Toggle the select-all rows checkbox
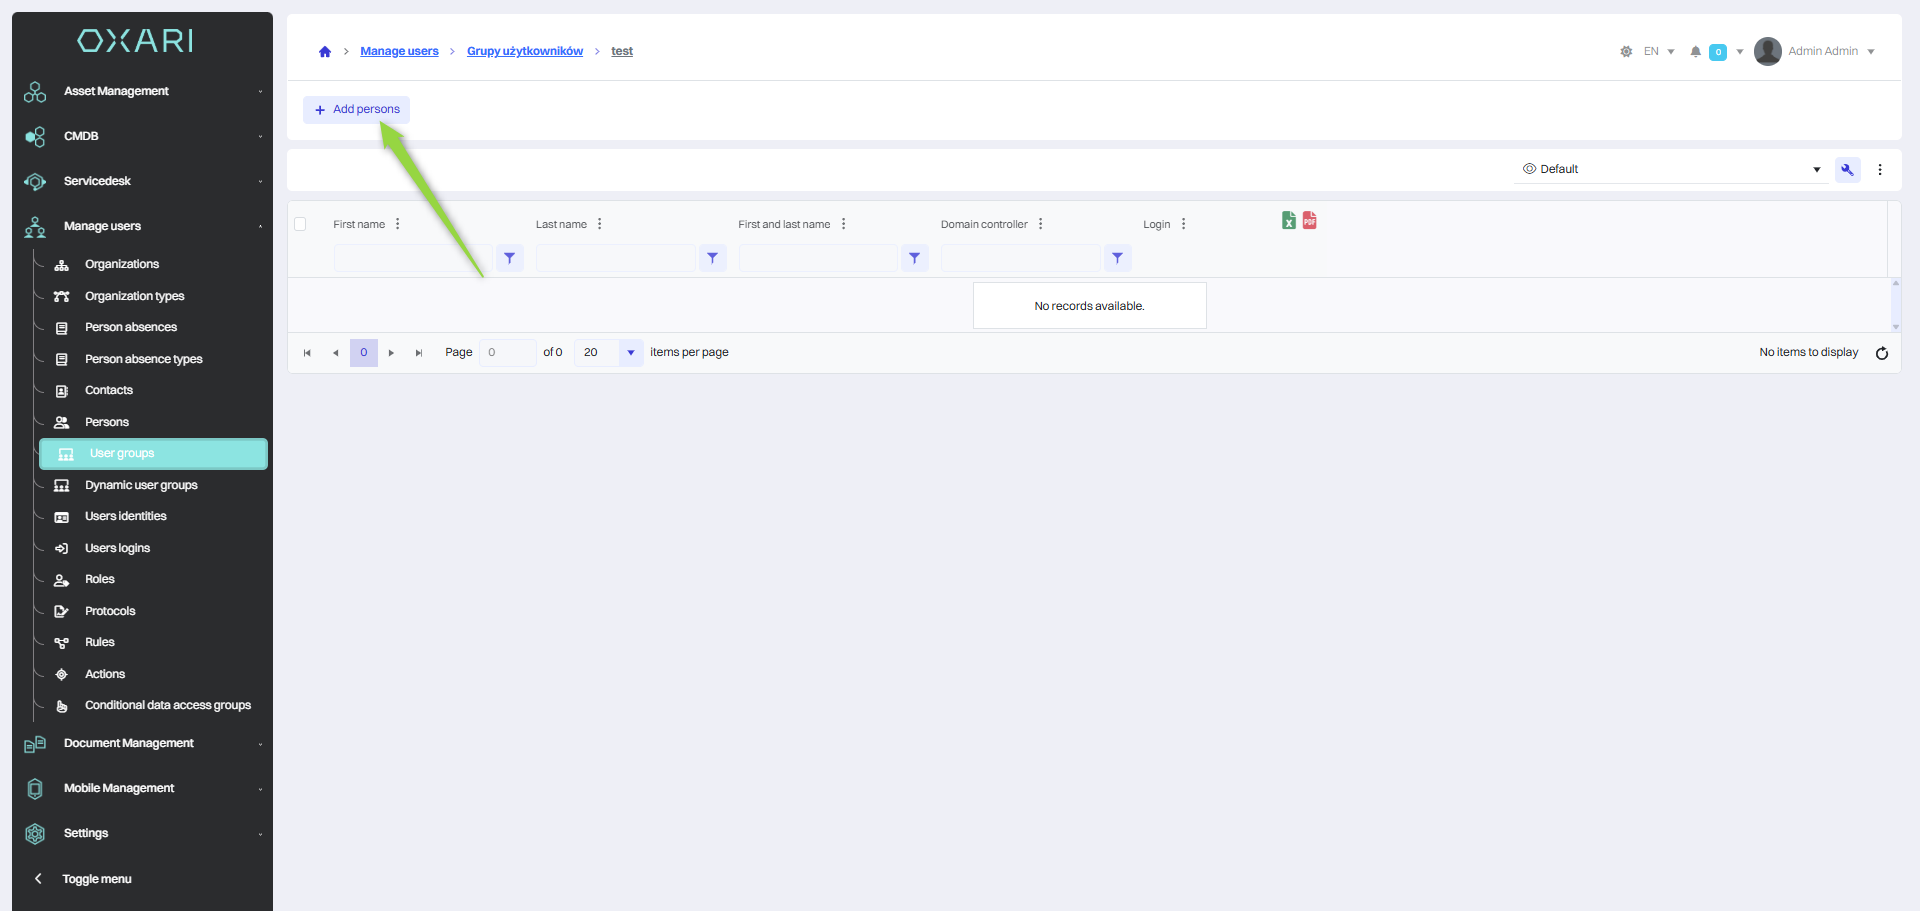Image resolution: width=1920 pixels, height=911 pixels. pos(300,224)
